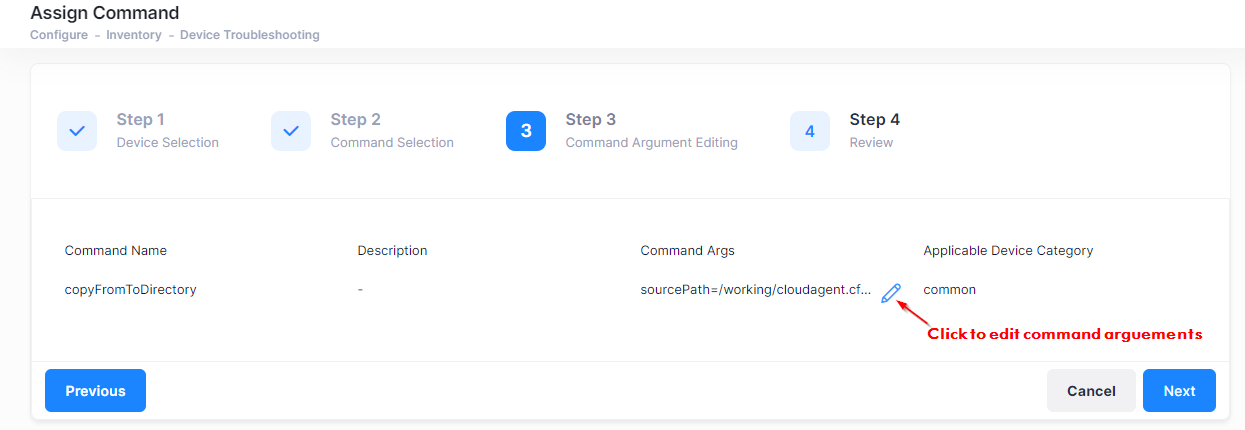Select the Step 3 number badge
The image size is (1245, 430).
[x=526, y=131]
